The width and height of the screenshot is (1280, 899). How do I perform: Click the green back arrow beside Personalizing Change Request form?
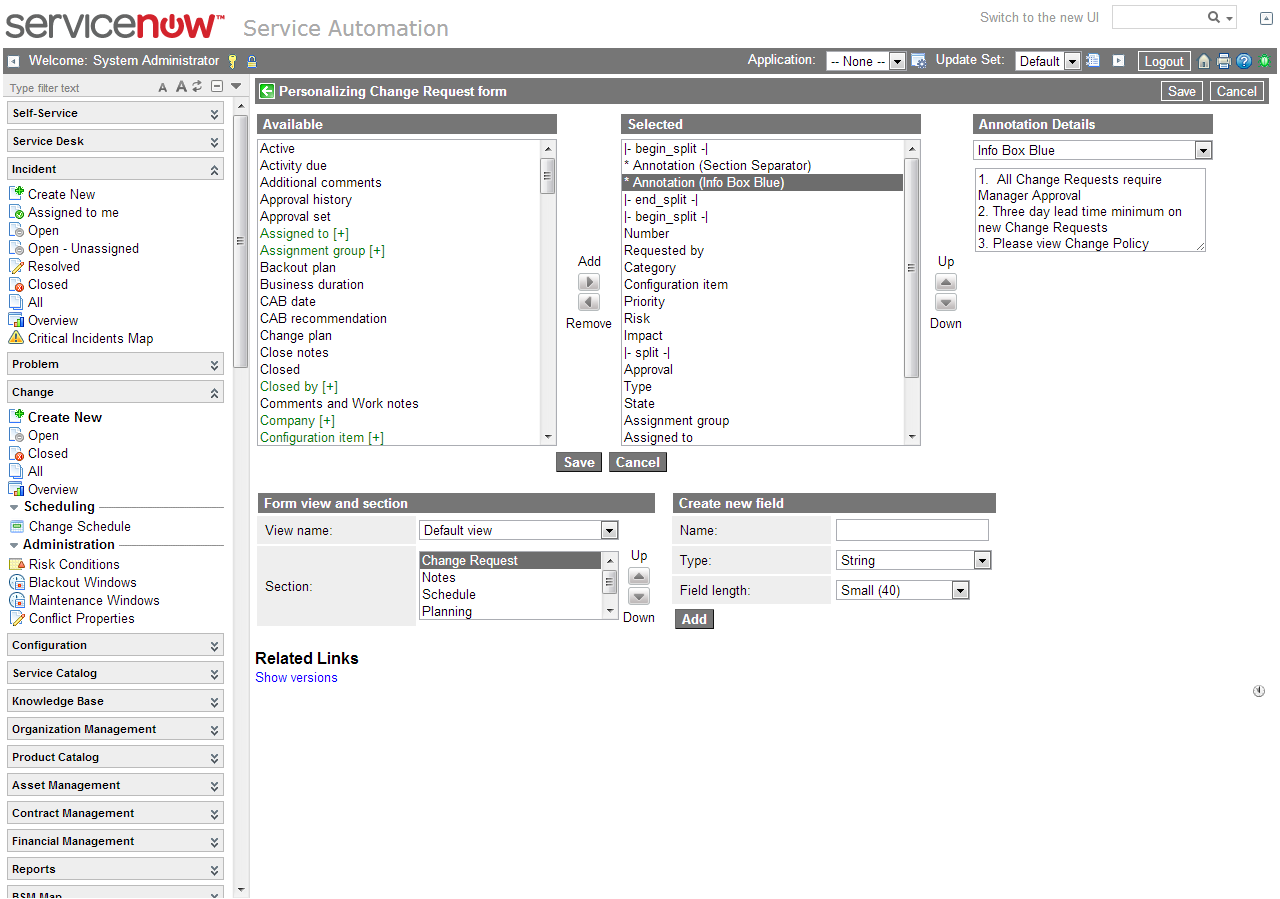266,91
